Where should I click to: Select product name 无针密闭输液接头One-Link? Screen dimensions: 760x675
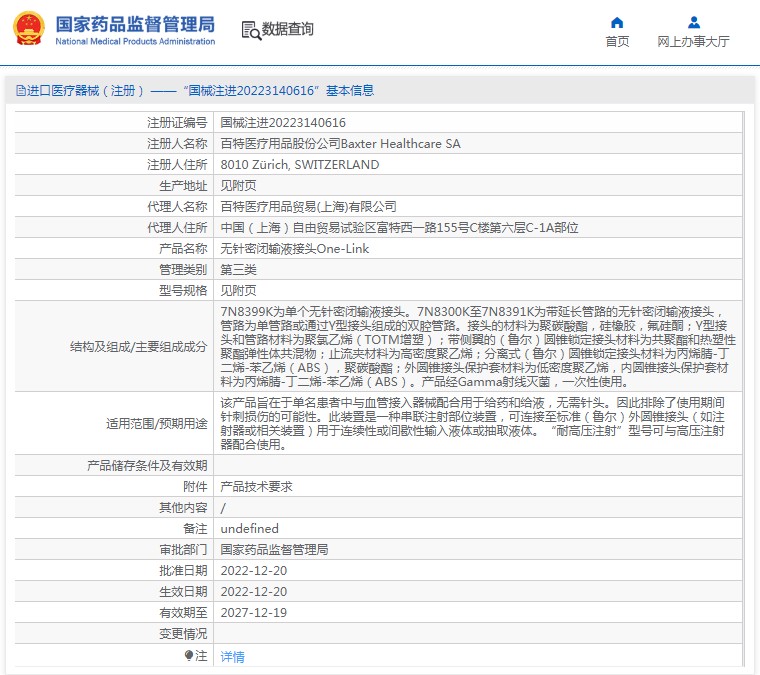295,249
